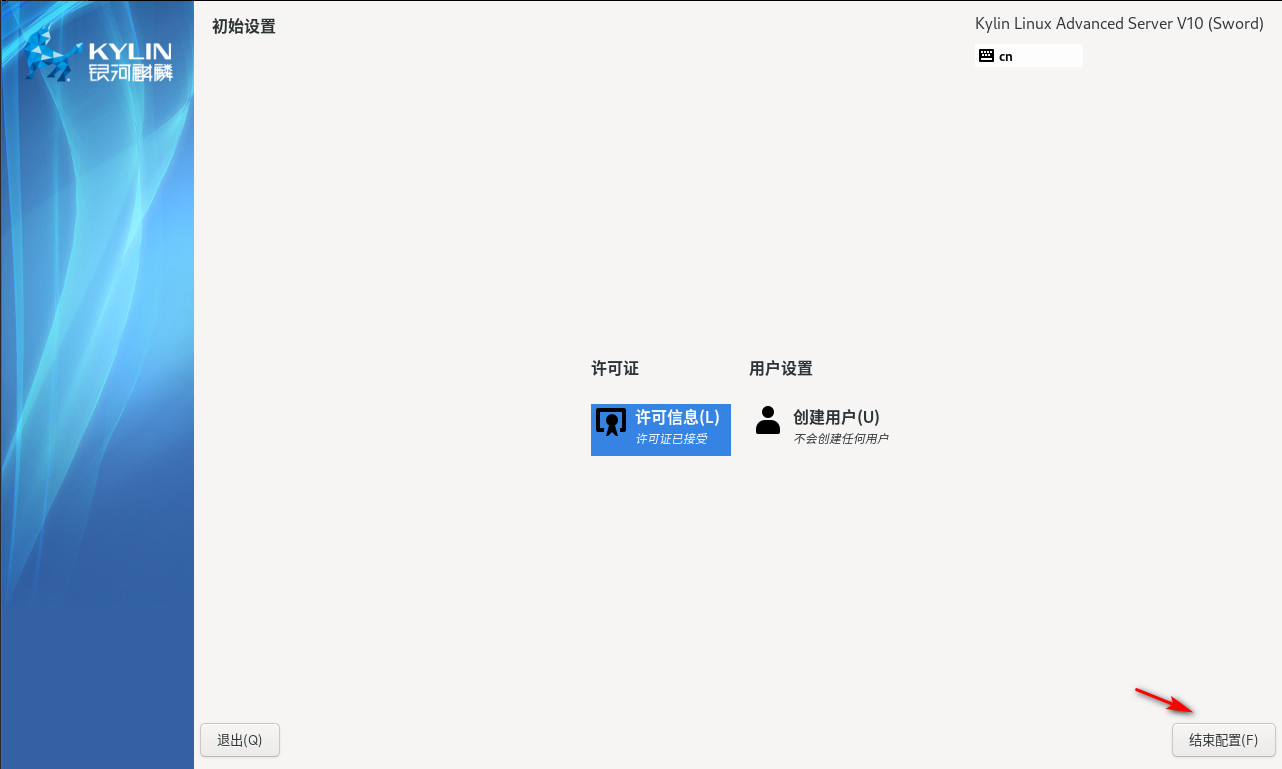Click the 许可证已接受 status text

point(671,439)
